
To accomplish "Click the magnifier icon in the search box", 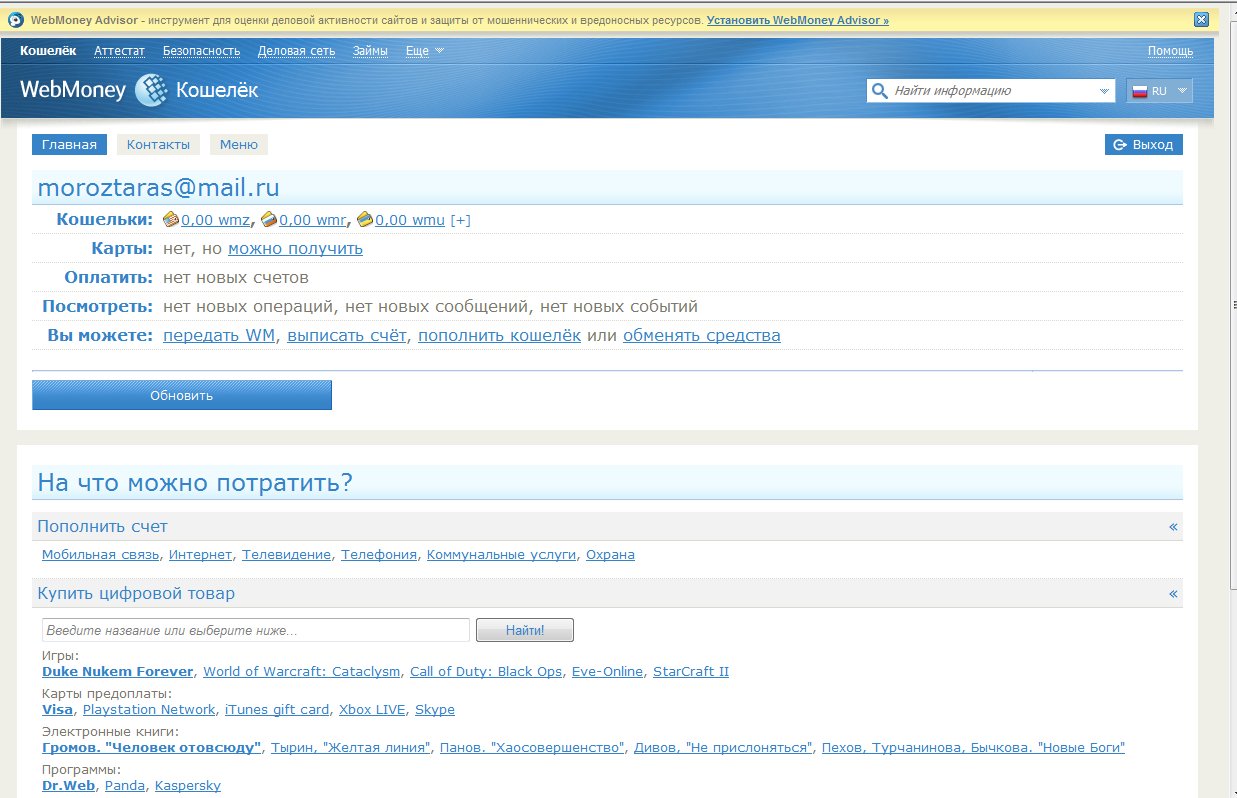I will pos(880,91).
